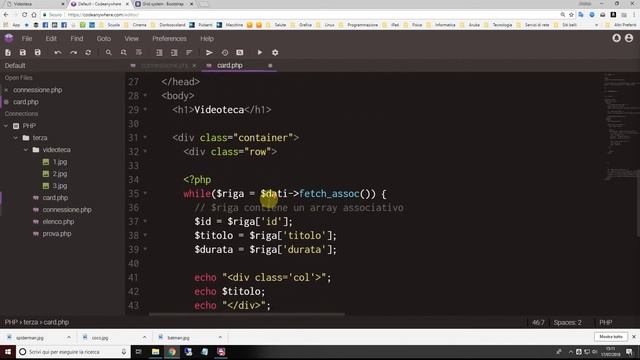Click the Windows taskbar search box

click(x=73, y=351)
